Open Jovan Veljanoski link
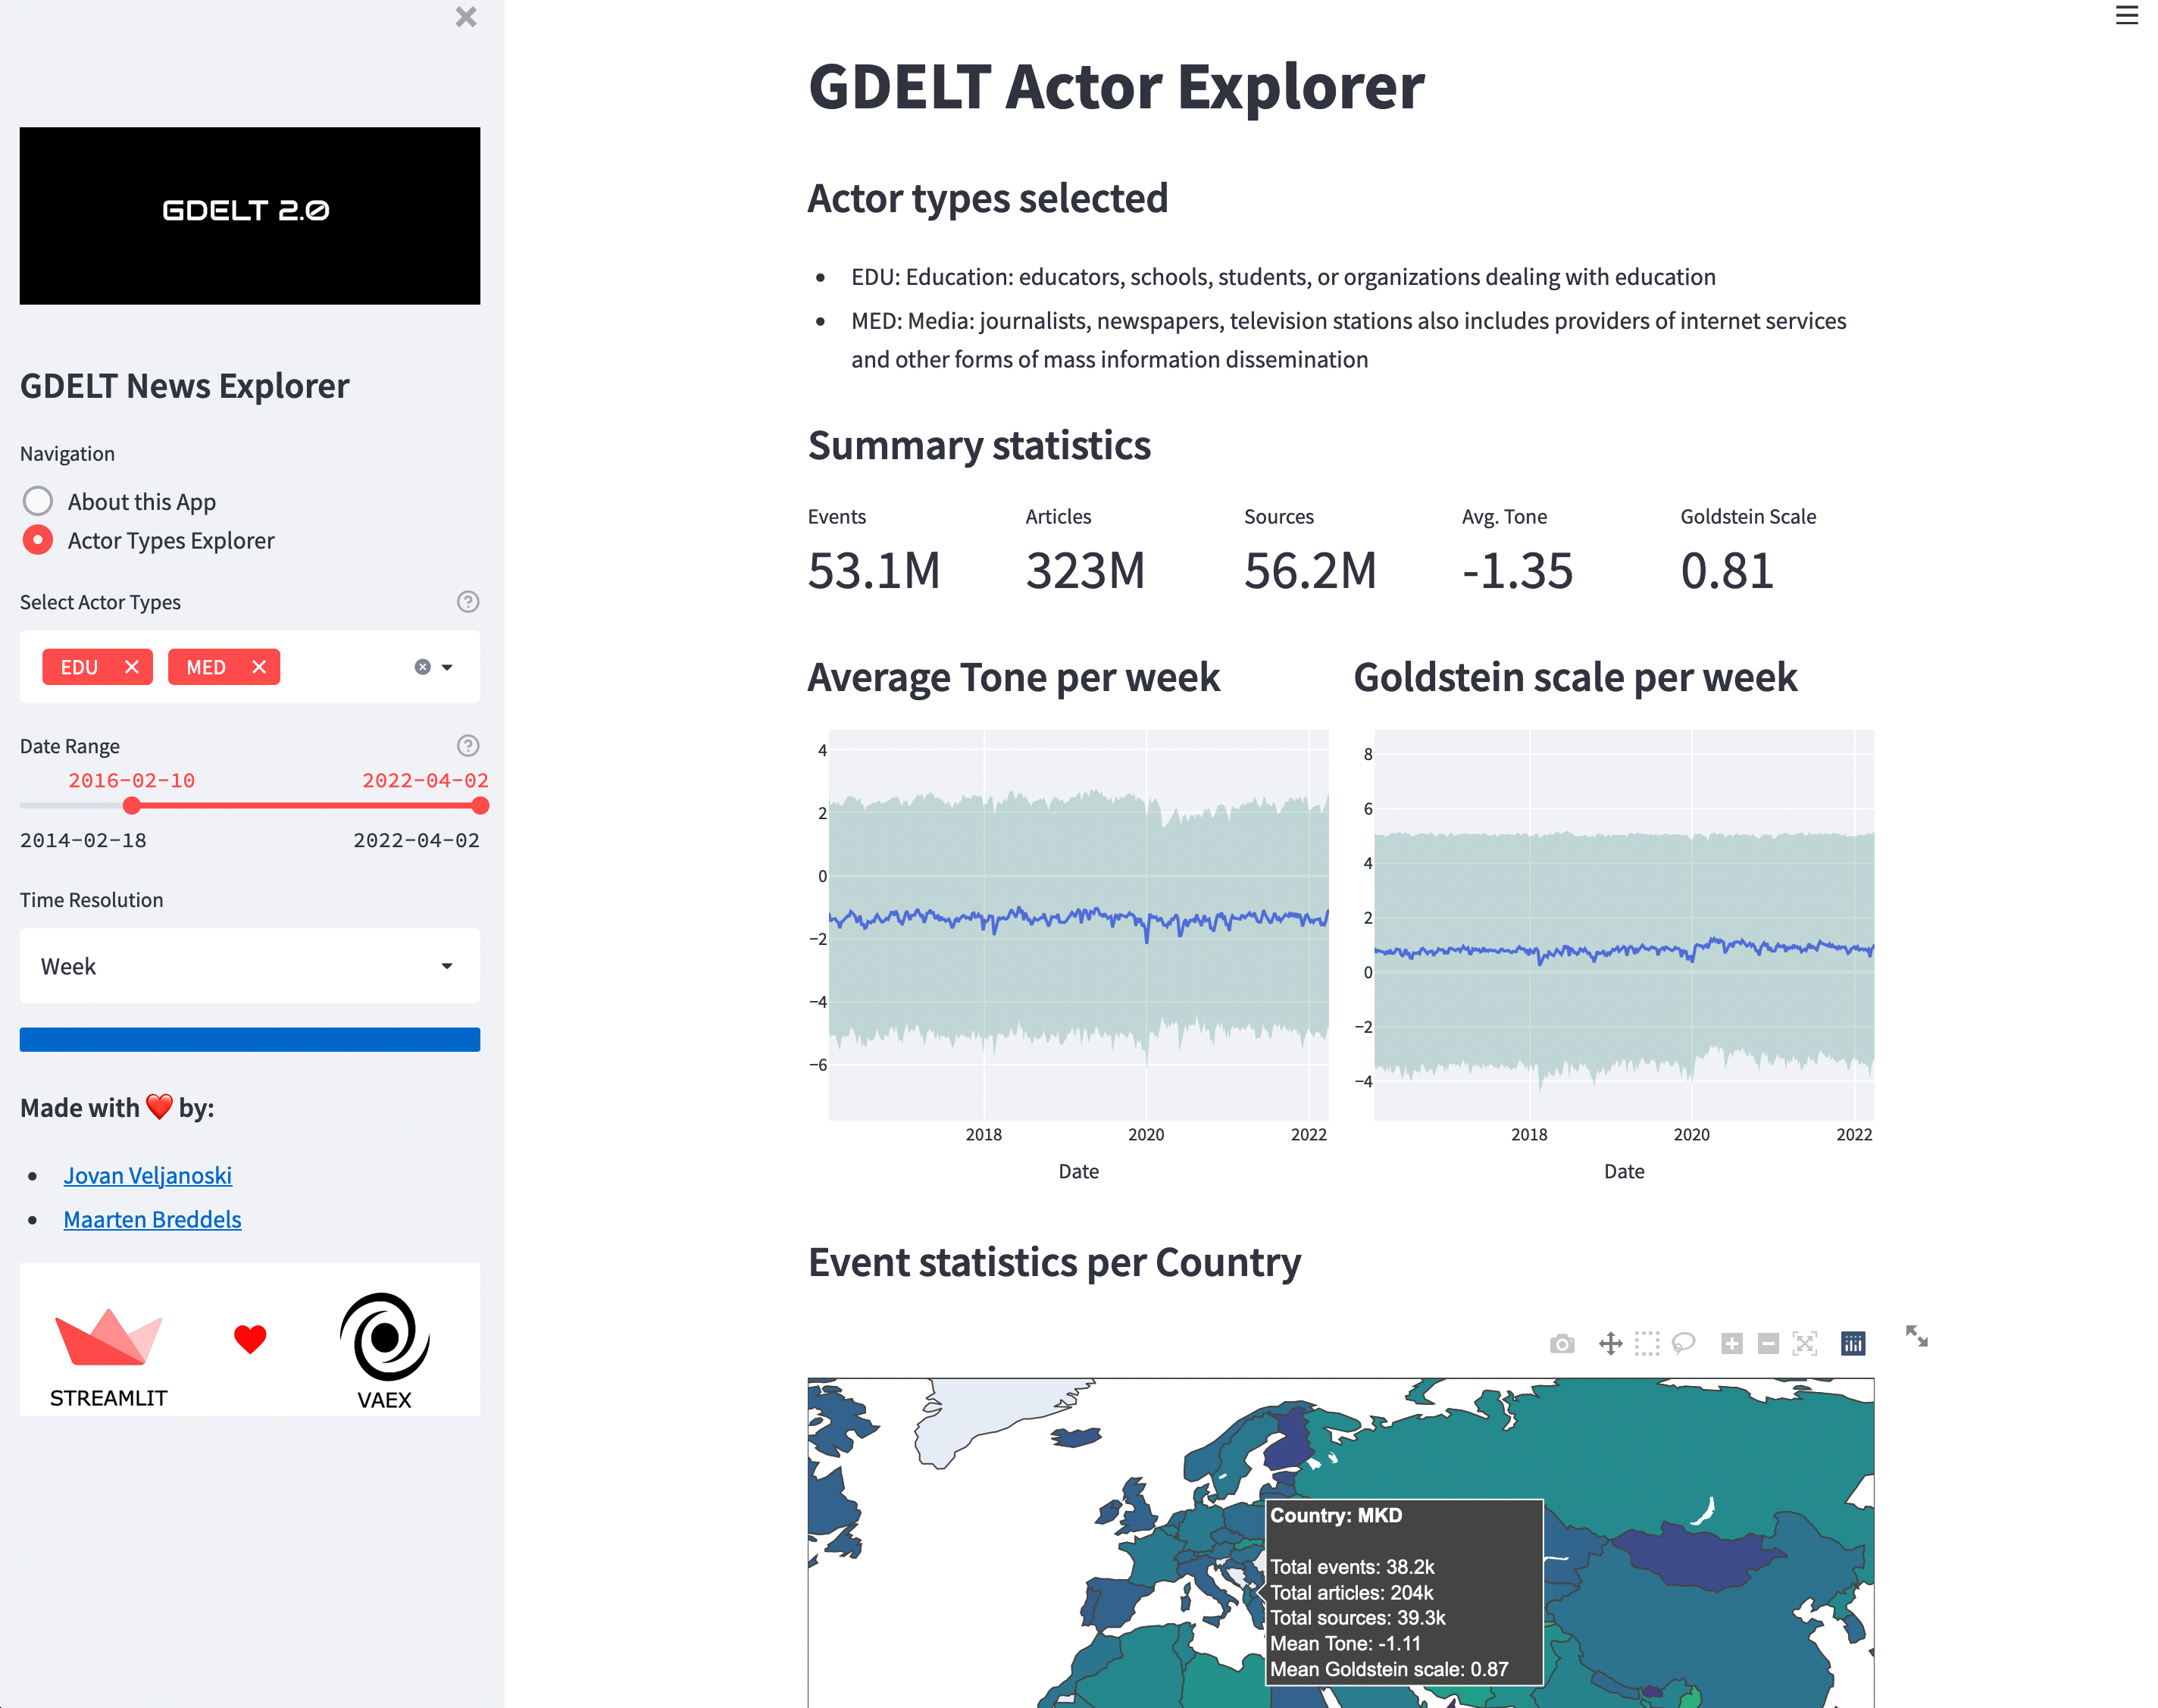Image resolution: width=2158 pixels, height=1708 pixels. pos(147,1175)
